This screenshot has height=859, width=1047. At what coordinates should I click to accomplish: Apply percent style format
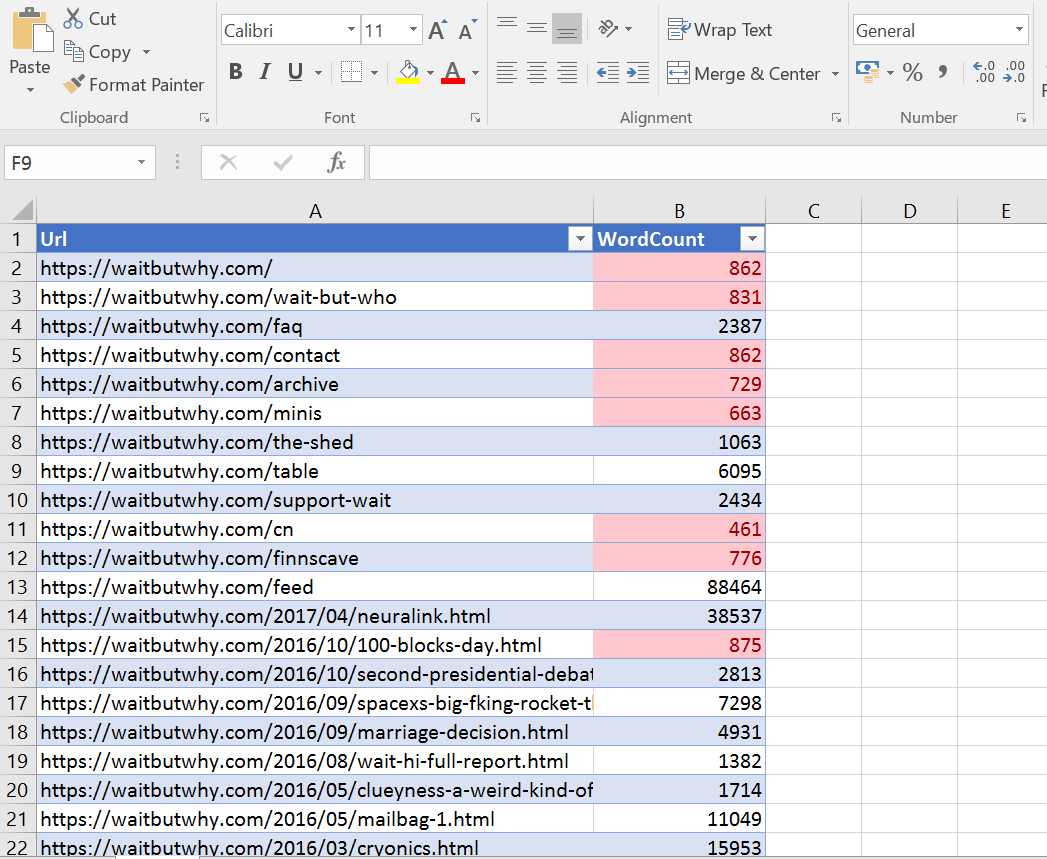tap(912, 71)
